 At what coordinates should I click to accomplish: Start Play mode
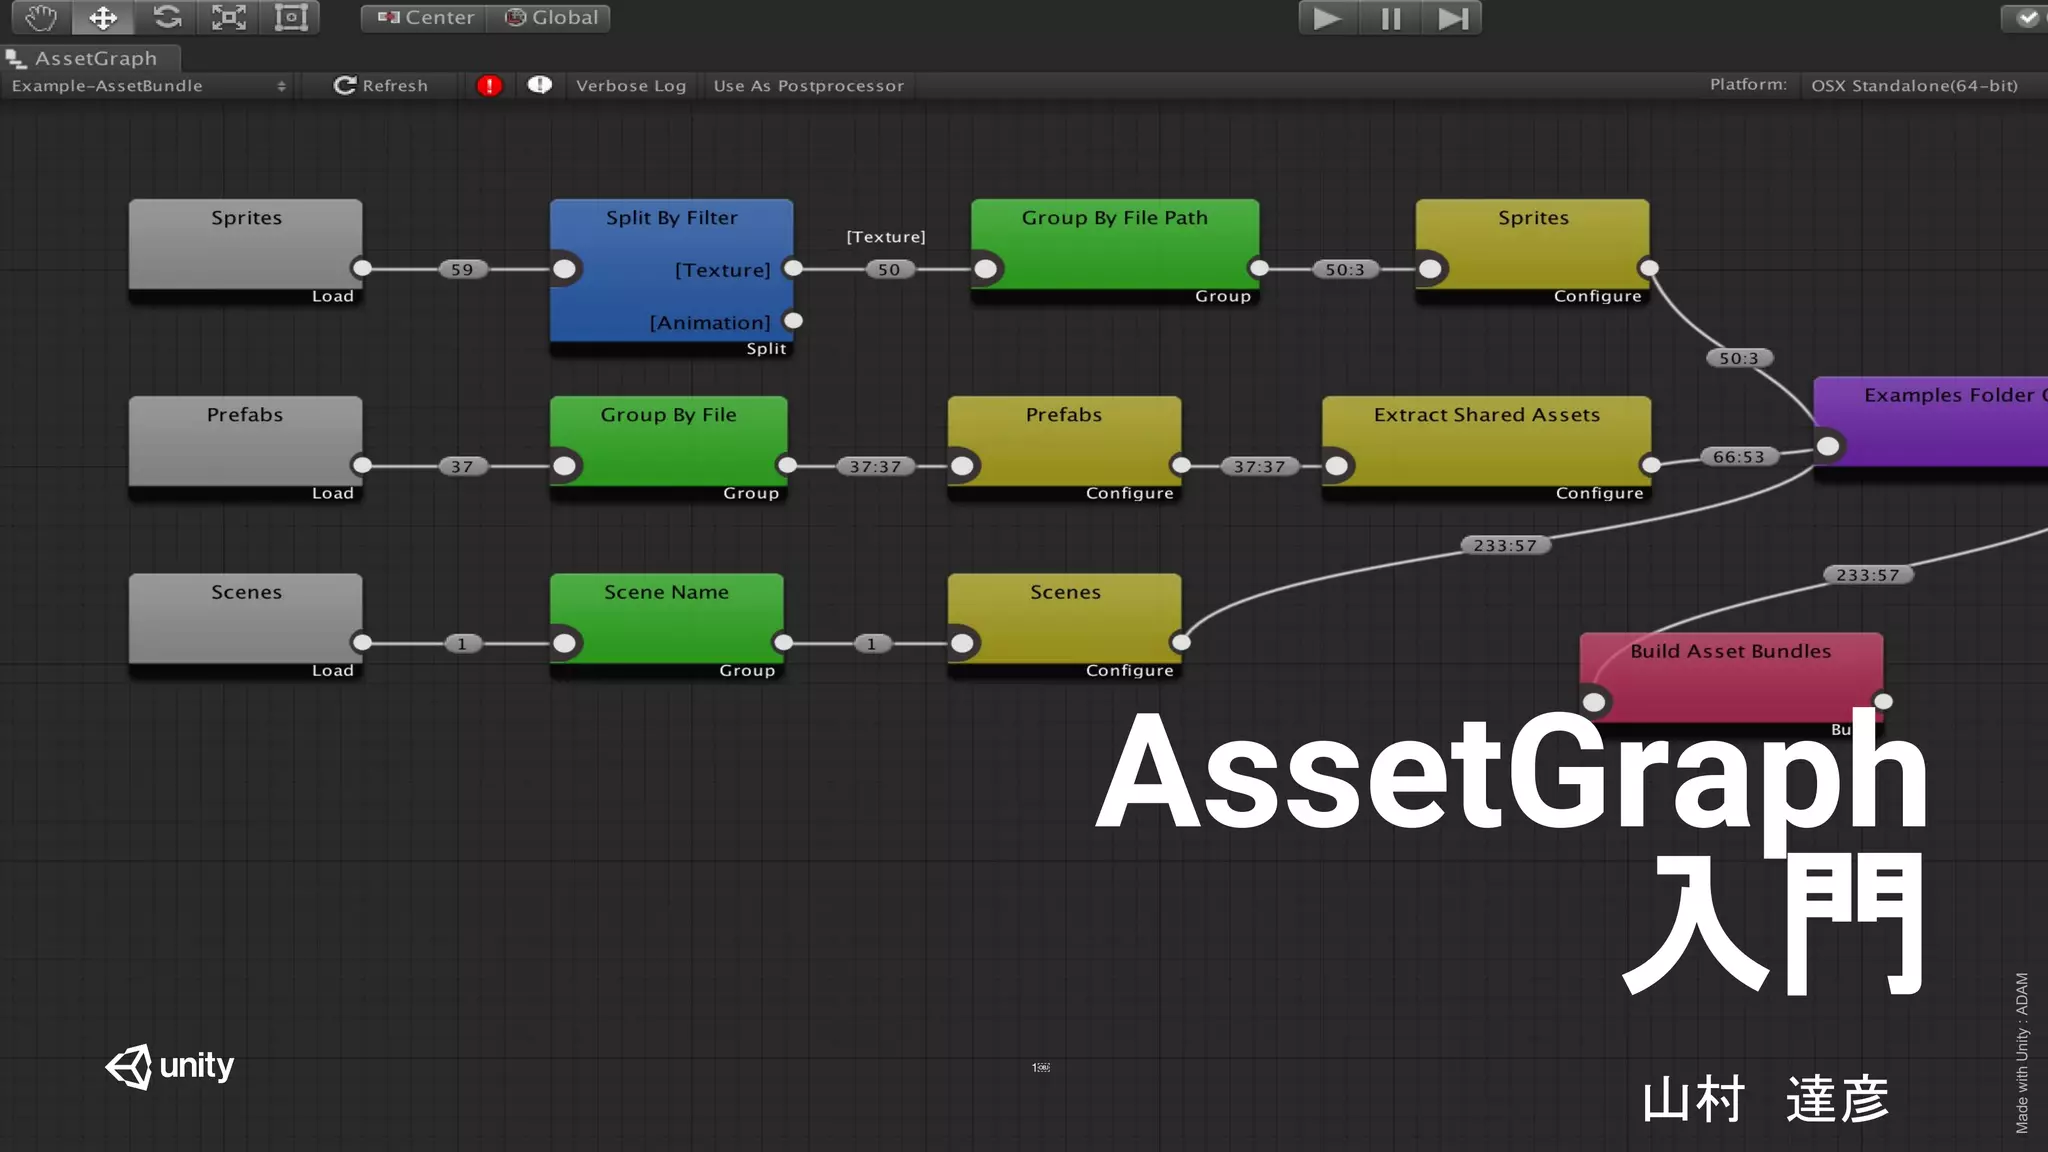coord(1327,18)
